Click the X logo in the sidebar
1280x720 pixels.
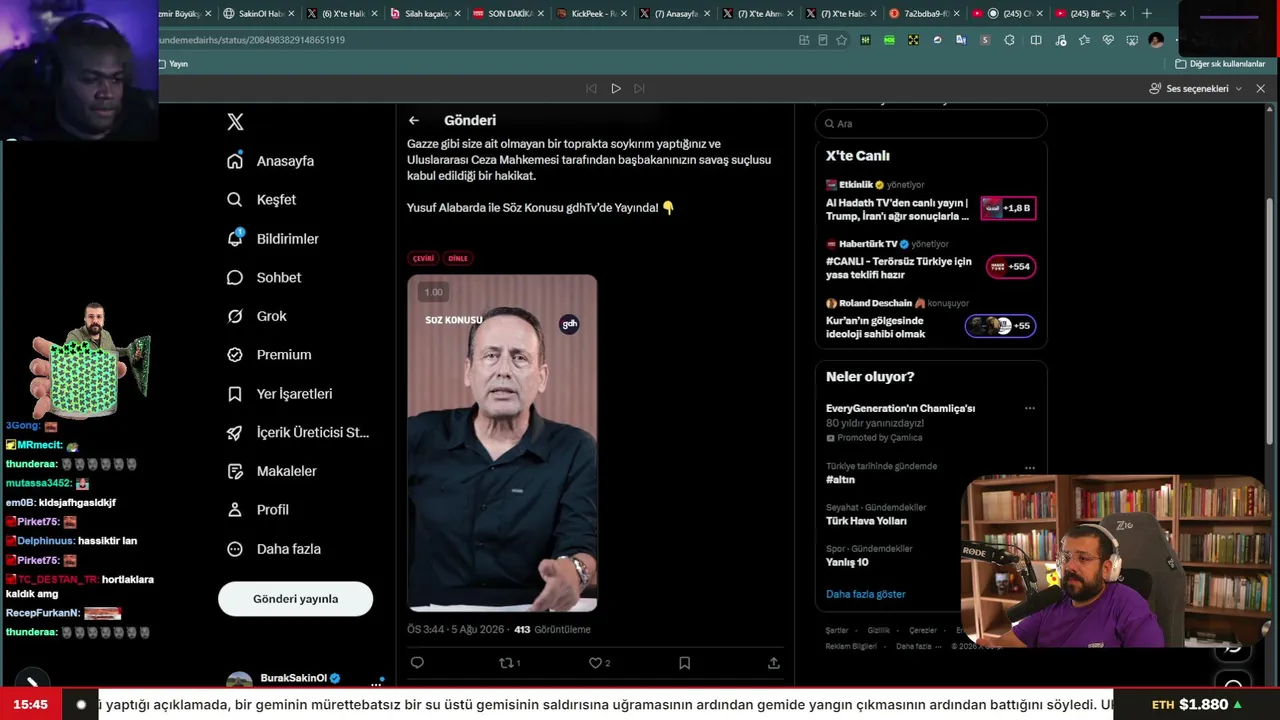(235, 122)
